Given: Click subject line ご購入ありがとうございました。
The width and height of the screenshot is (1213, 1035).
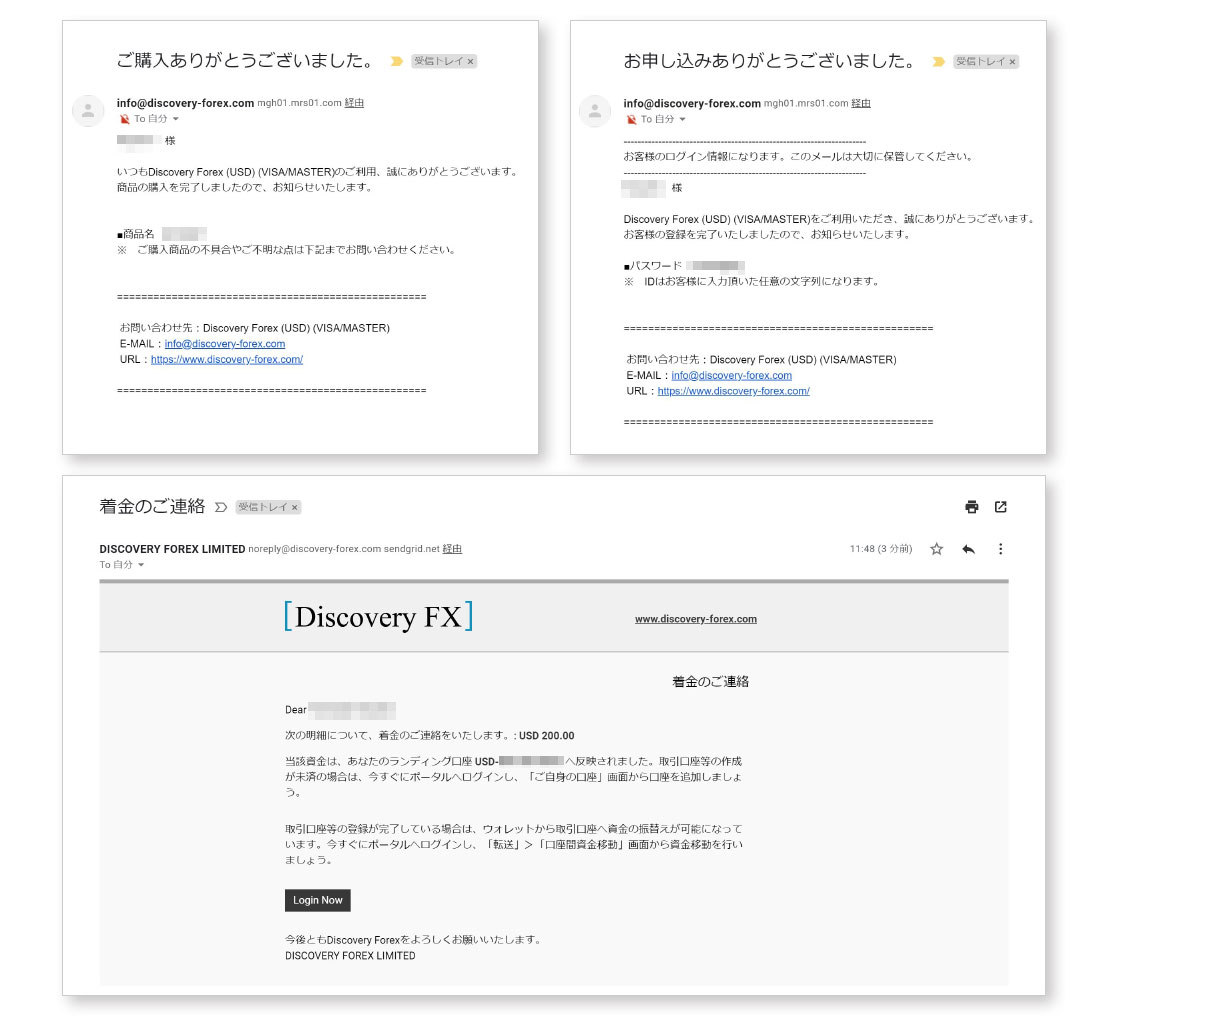Looking at the screenshot, I should click(x=246, y=61).
